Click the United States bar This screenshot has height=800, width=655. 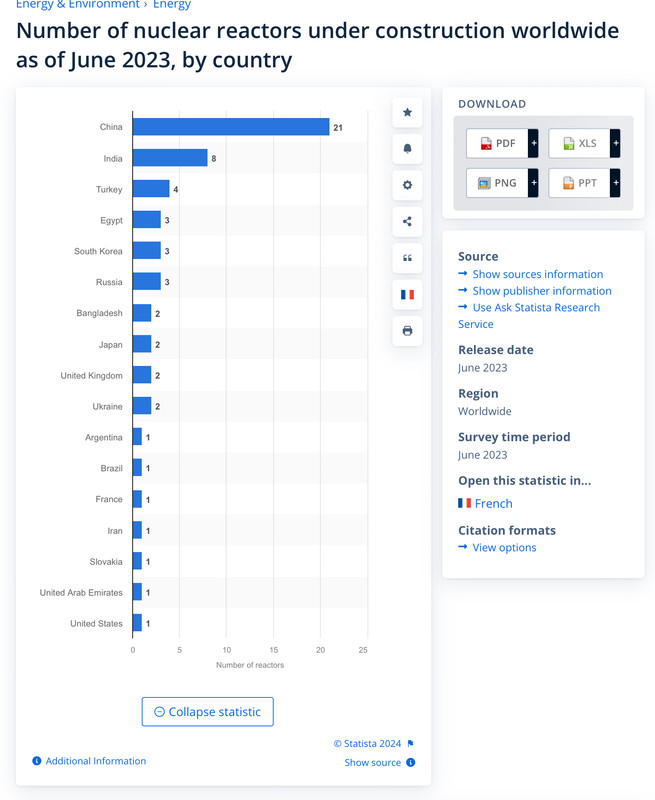tap(137, 622)
